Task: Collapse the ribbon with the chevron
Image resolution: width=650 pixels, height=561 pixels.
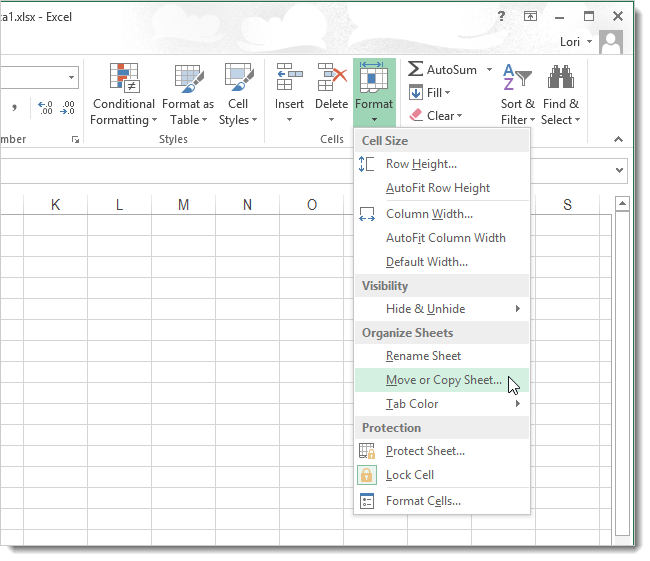Action: click(x=618, y=140)
